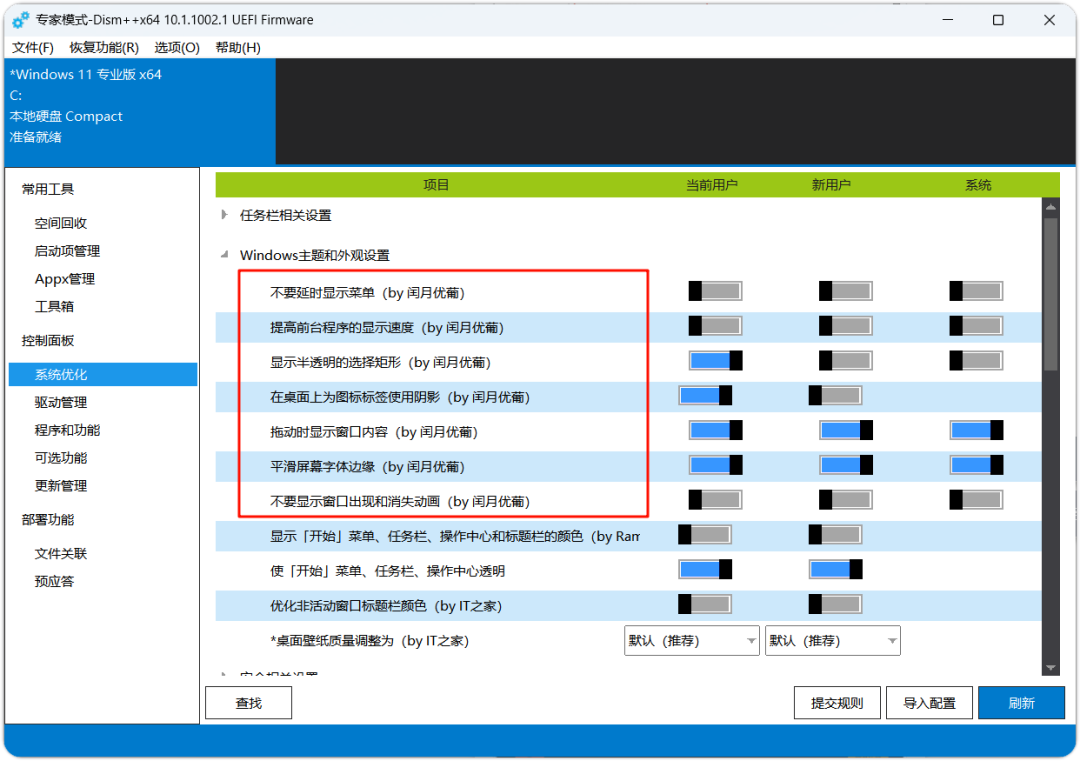Open 程序和功能 in the sidebar
The image size is (1080, 761).
68,430
